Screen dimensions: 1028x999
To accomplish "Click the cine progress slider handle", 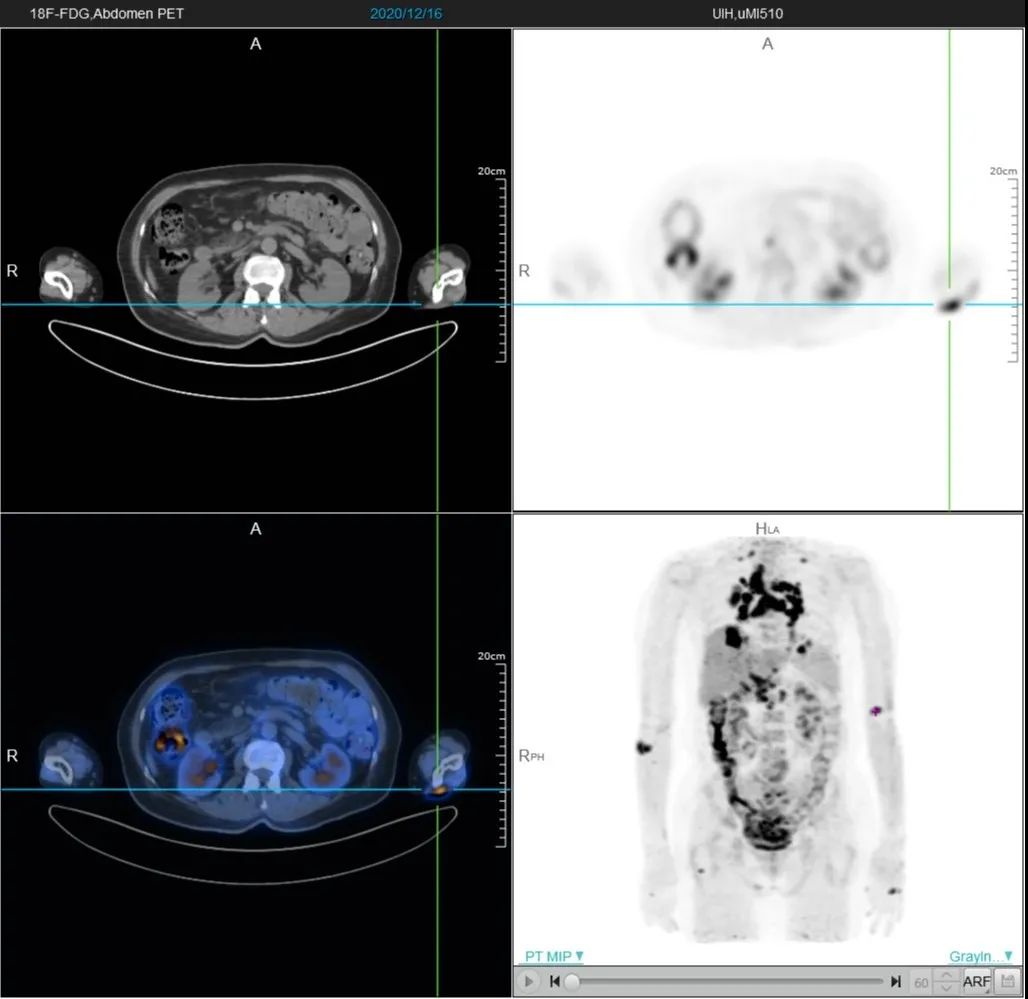I will [572, 981].
